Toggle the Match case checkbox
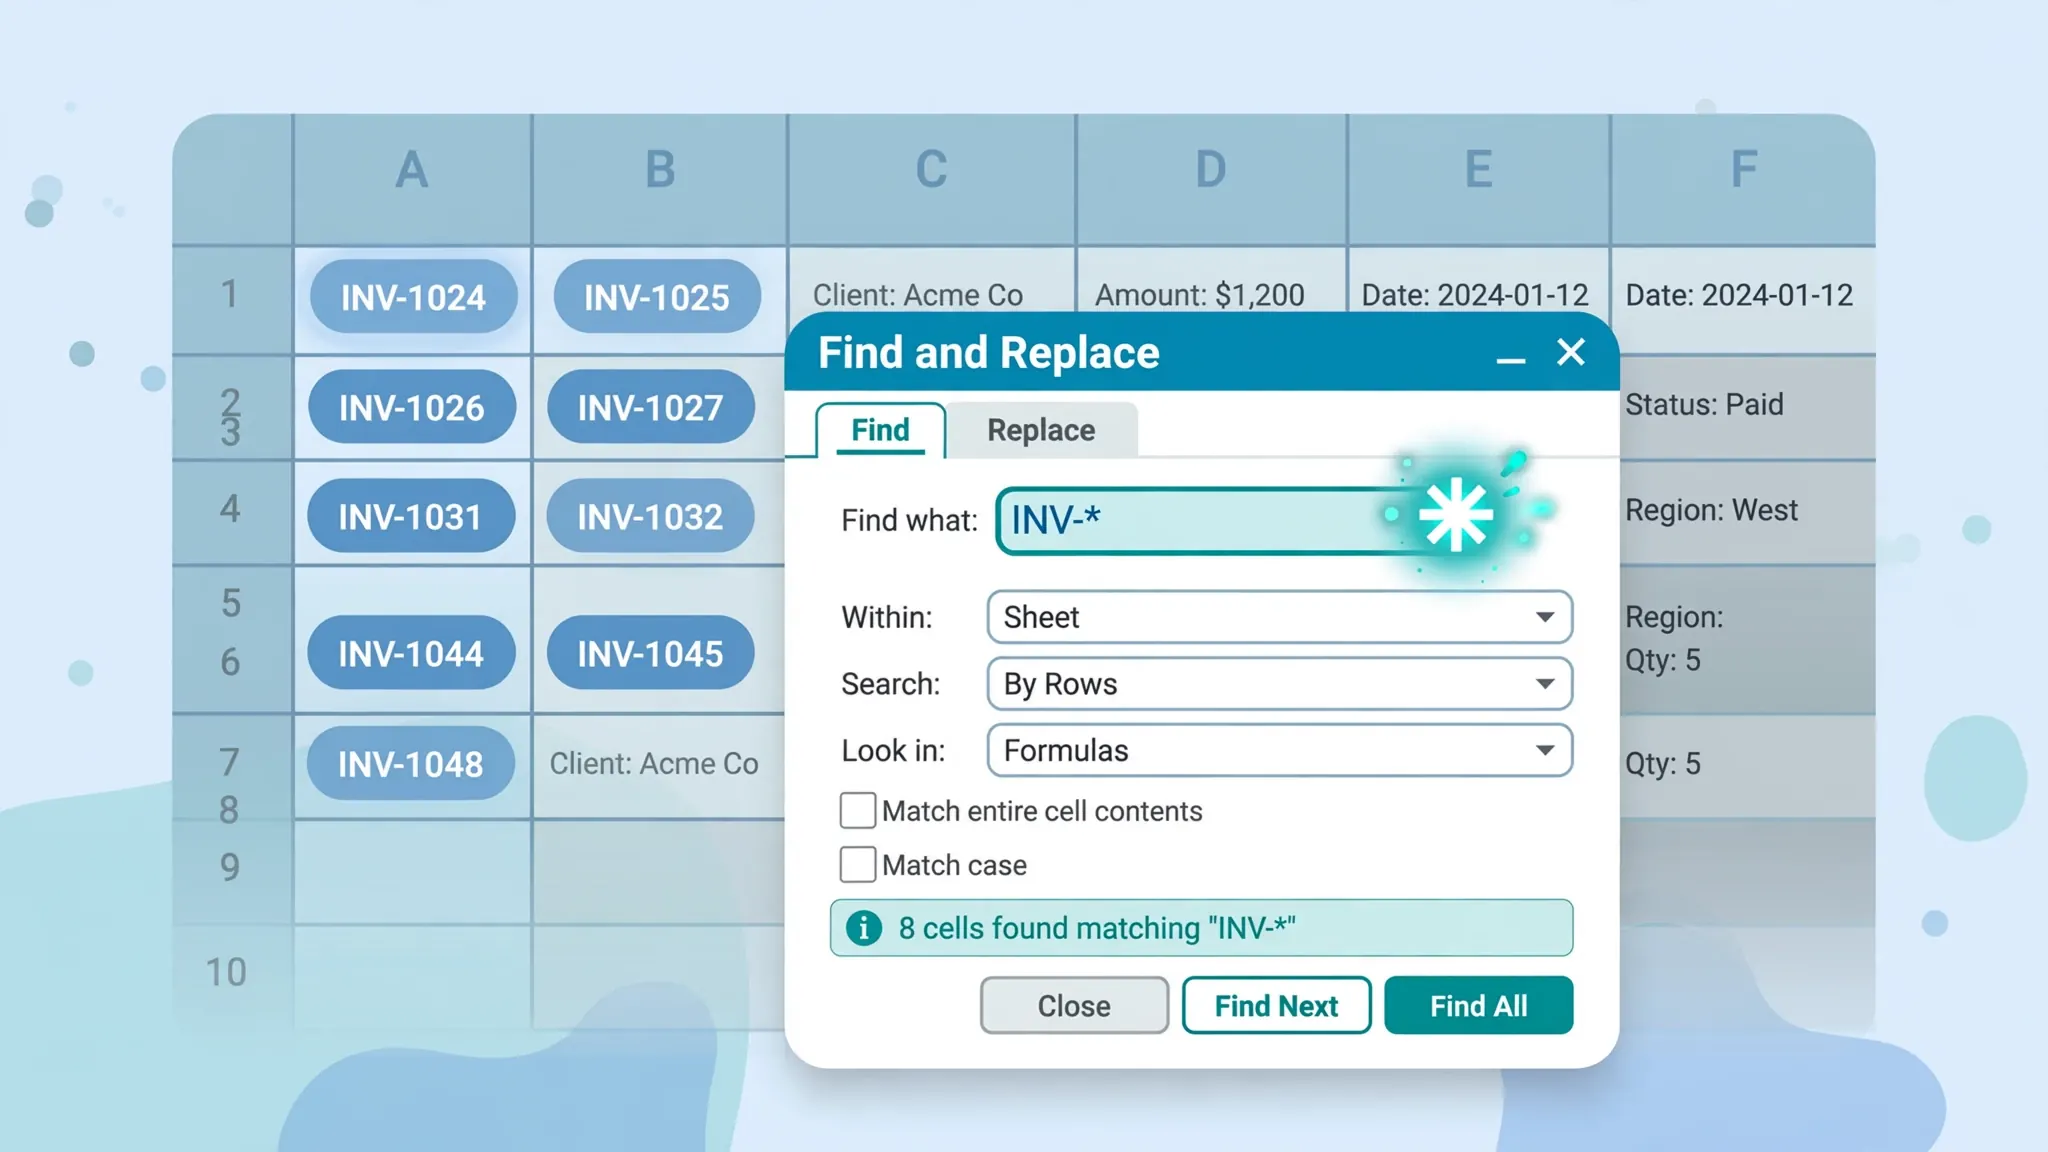The height and width of the screenshot is (1152, 2048). tap(858, 865)
